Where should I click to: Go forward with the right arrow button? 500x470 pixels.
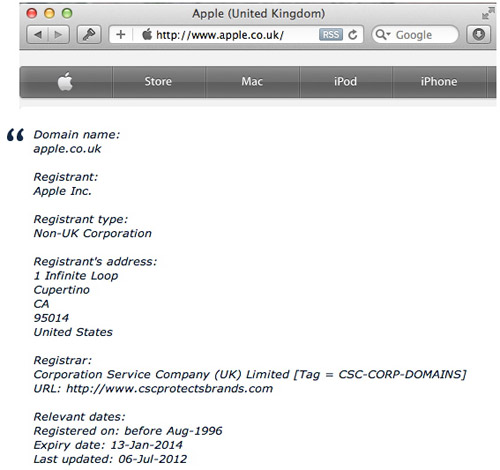point(59,35)
